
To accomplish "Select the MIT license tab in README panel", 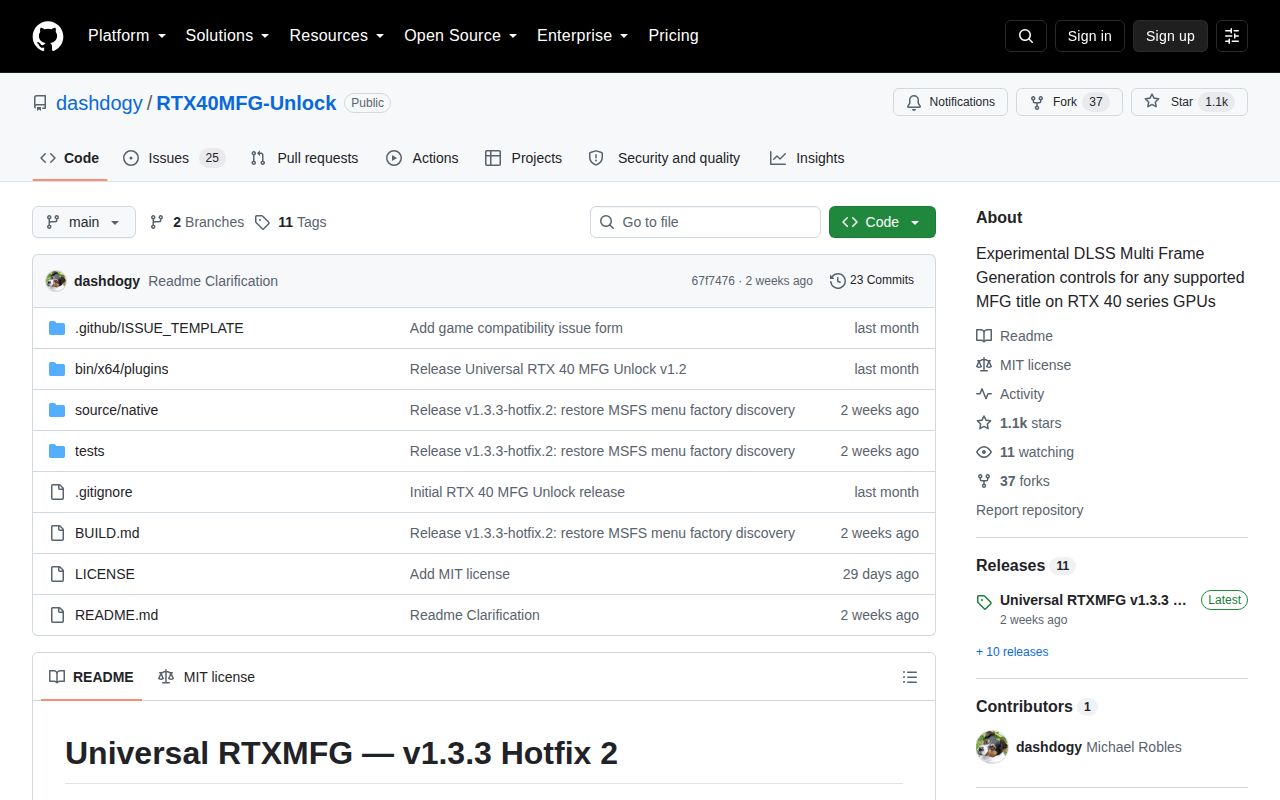I will (x=207, y=677).
